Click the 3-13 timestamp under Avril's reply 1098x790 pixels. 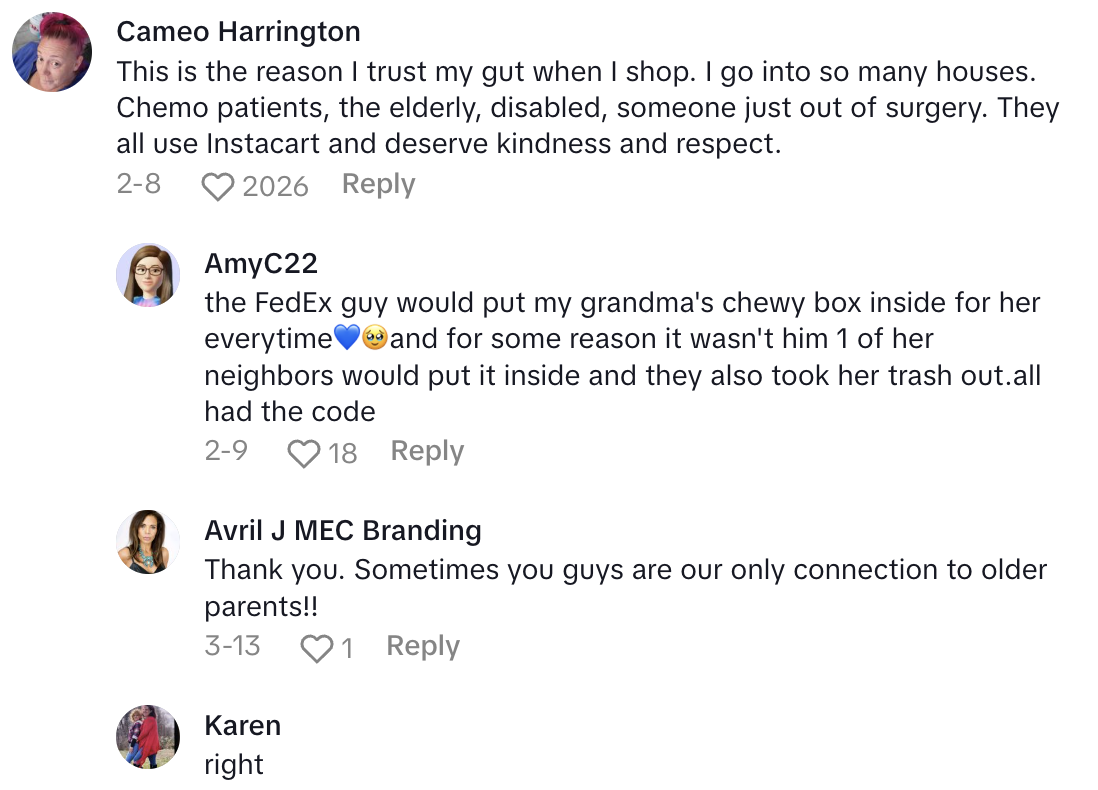click(232, 646)
